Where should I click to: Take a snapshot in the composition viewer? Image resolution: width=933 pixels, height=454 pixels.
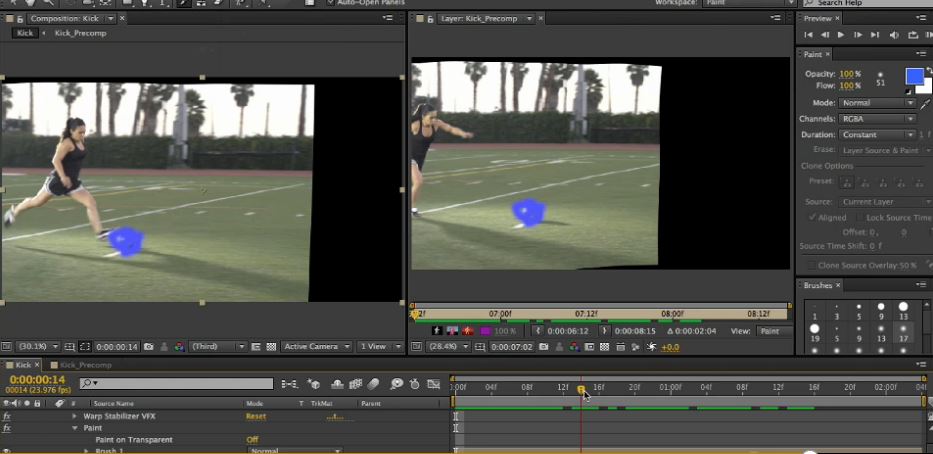[149, 346]
